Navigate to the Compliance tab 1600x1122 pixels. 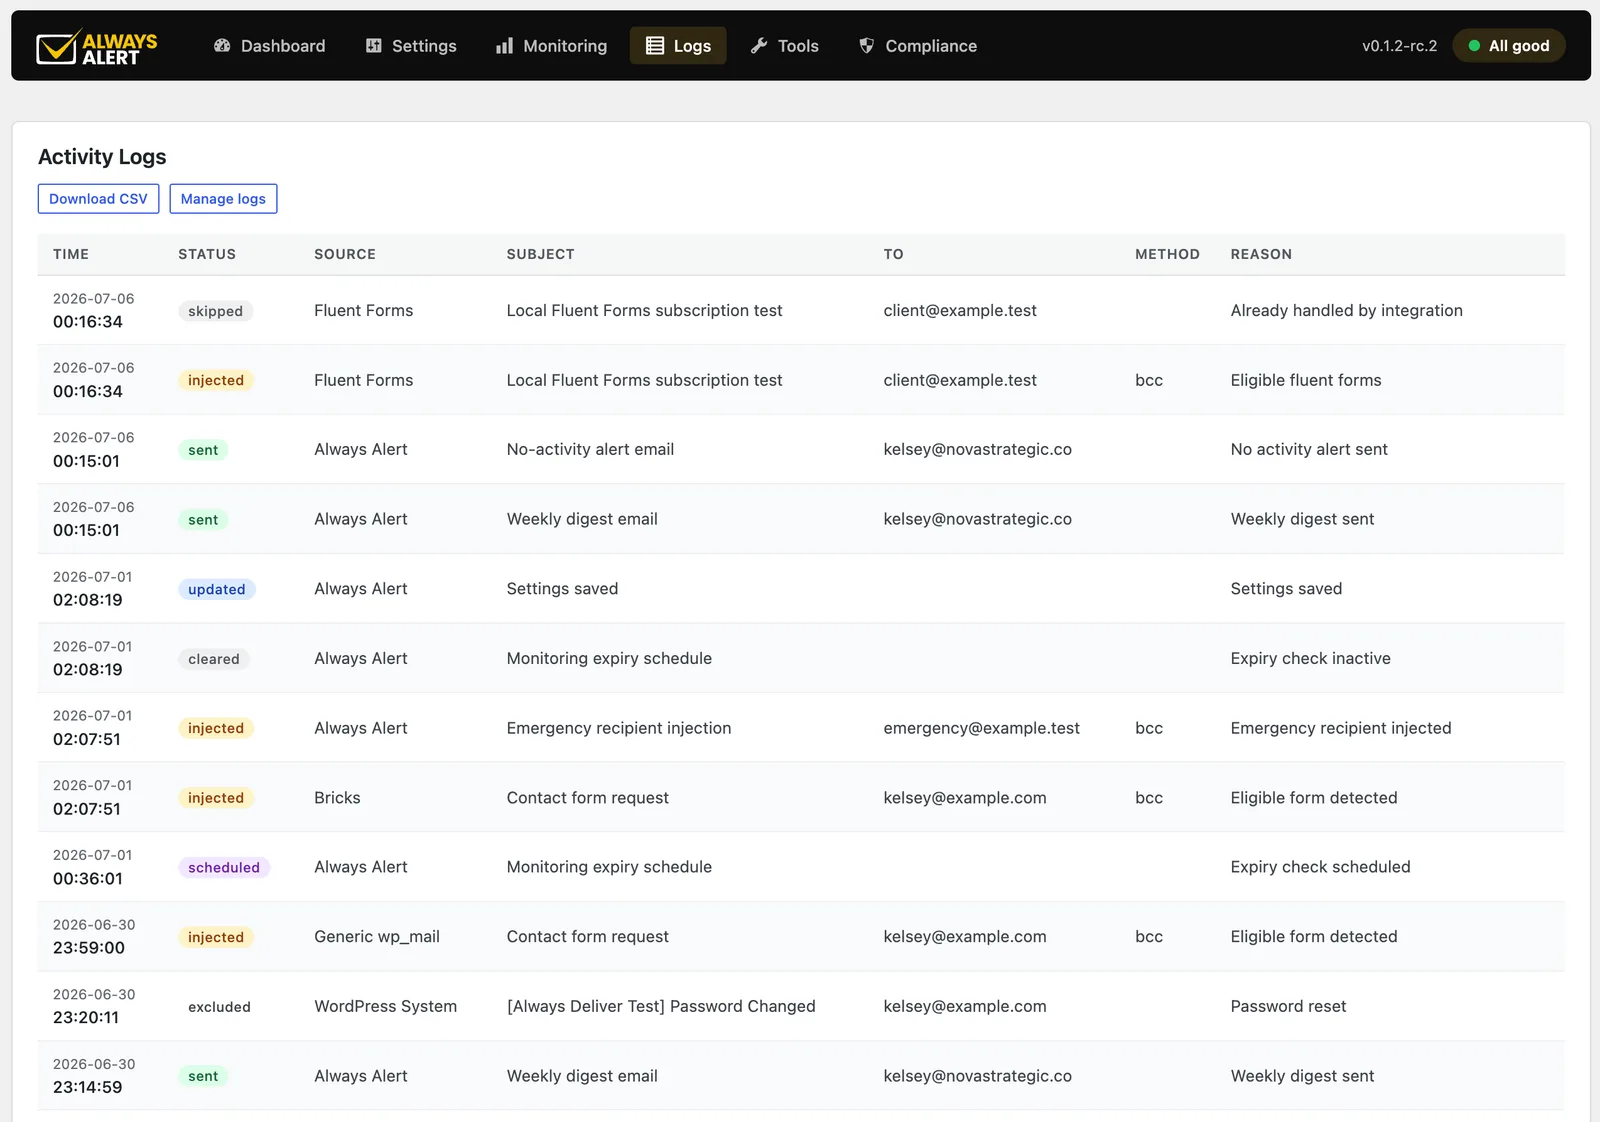pos(918,46)
